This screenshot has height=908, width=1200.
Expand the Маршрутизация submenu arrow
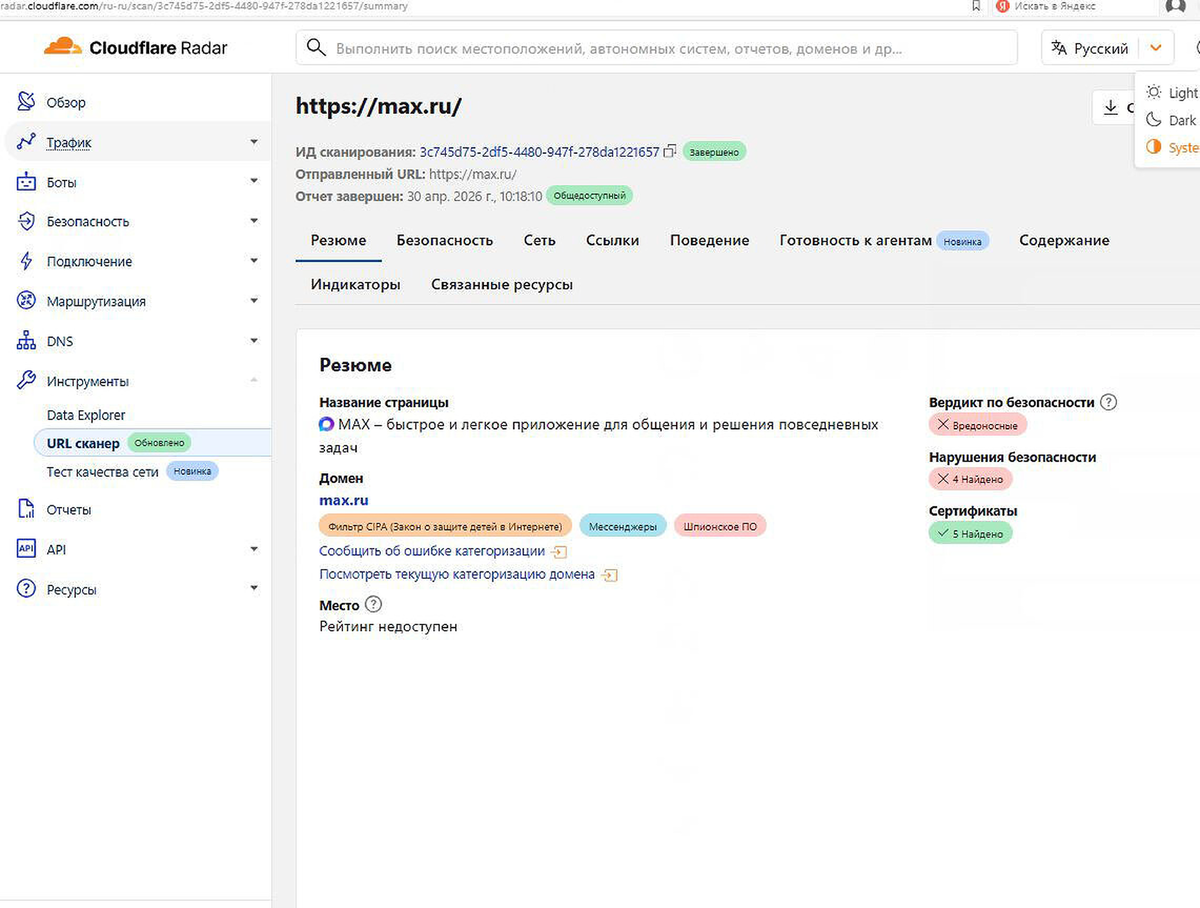pyautogui.click(x=254, y=301)
